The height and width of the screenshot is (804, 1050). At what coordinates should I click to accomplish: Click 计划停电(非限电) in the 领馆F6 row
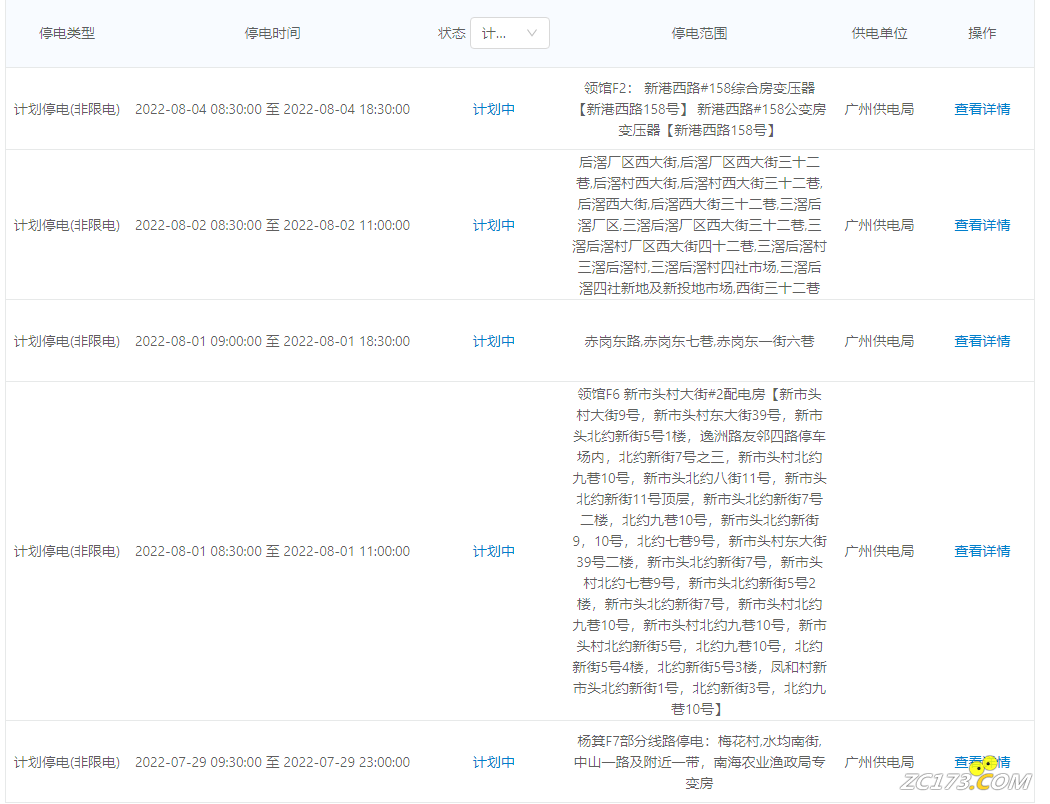point(67,551)
